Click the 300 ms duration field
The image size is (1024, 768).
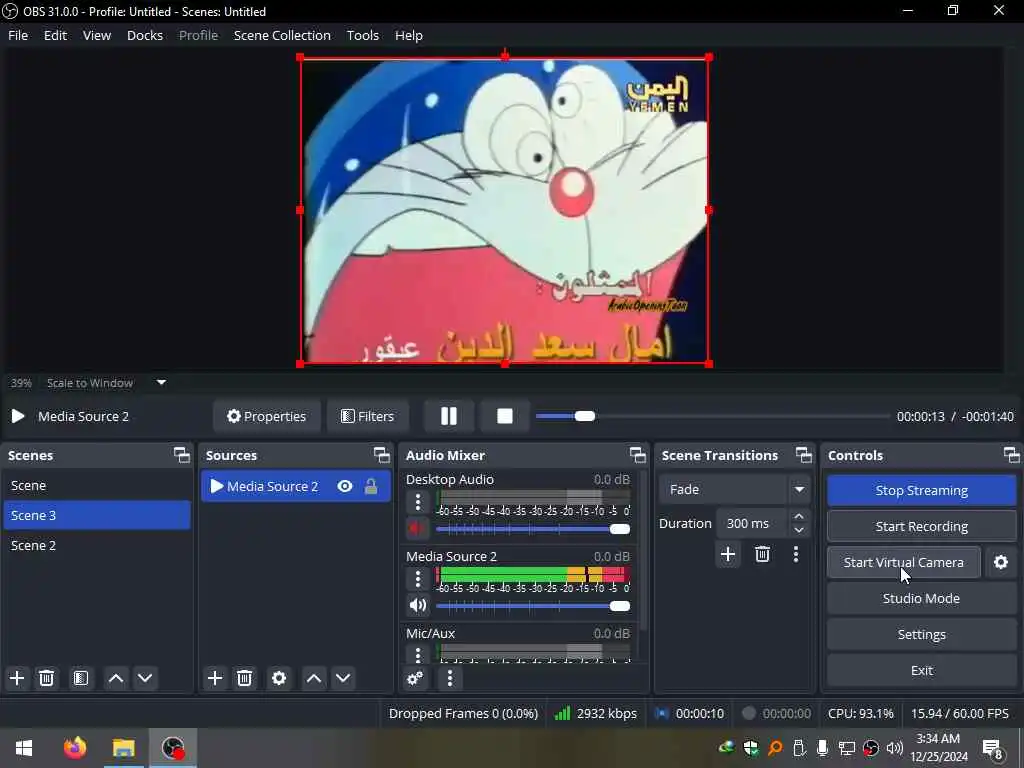[753, 523]
